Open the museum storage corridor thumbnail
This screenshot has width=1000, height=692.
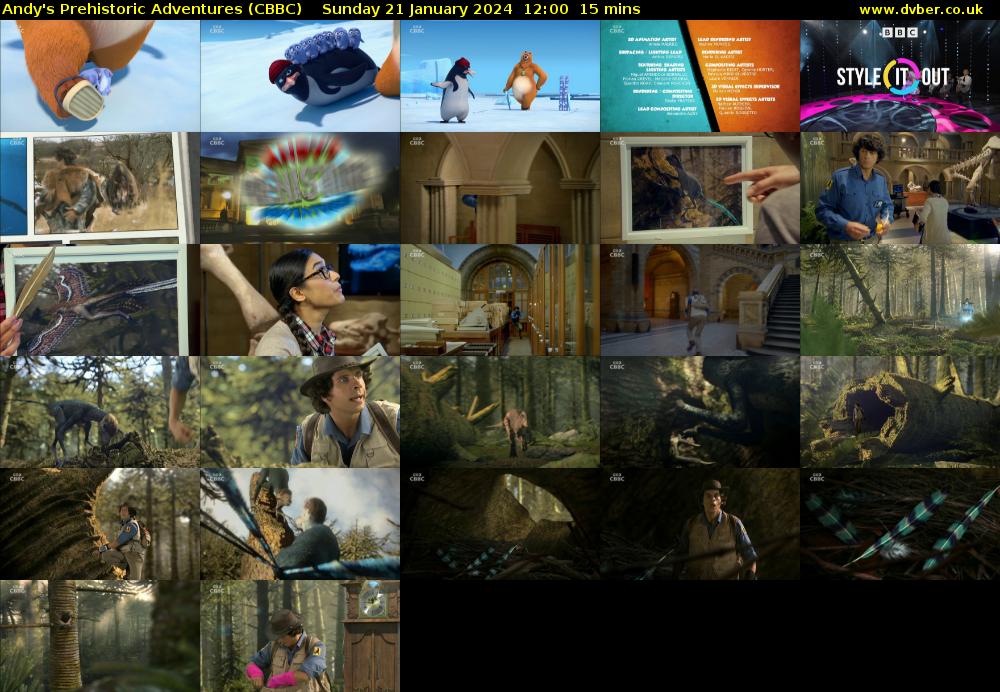[x=500, y=300]
